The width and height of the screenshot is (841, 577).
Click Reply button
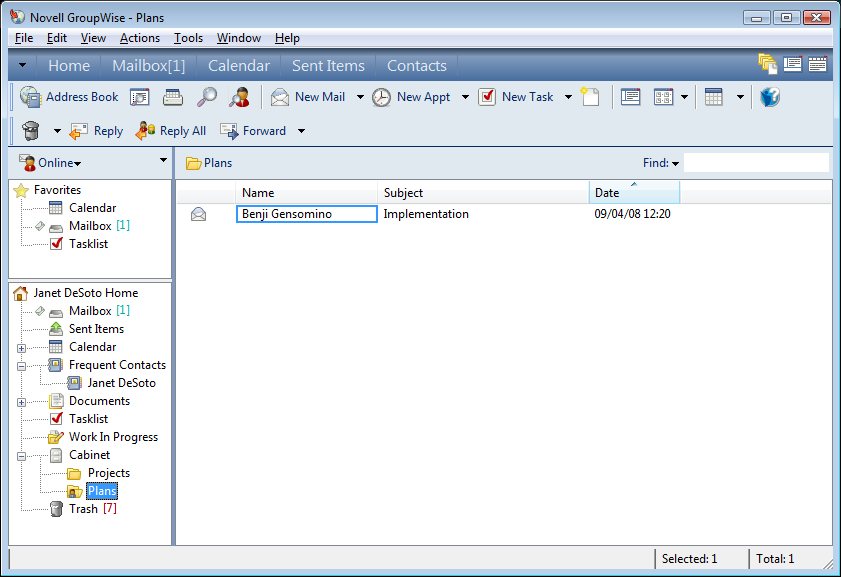coord(97,131)
